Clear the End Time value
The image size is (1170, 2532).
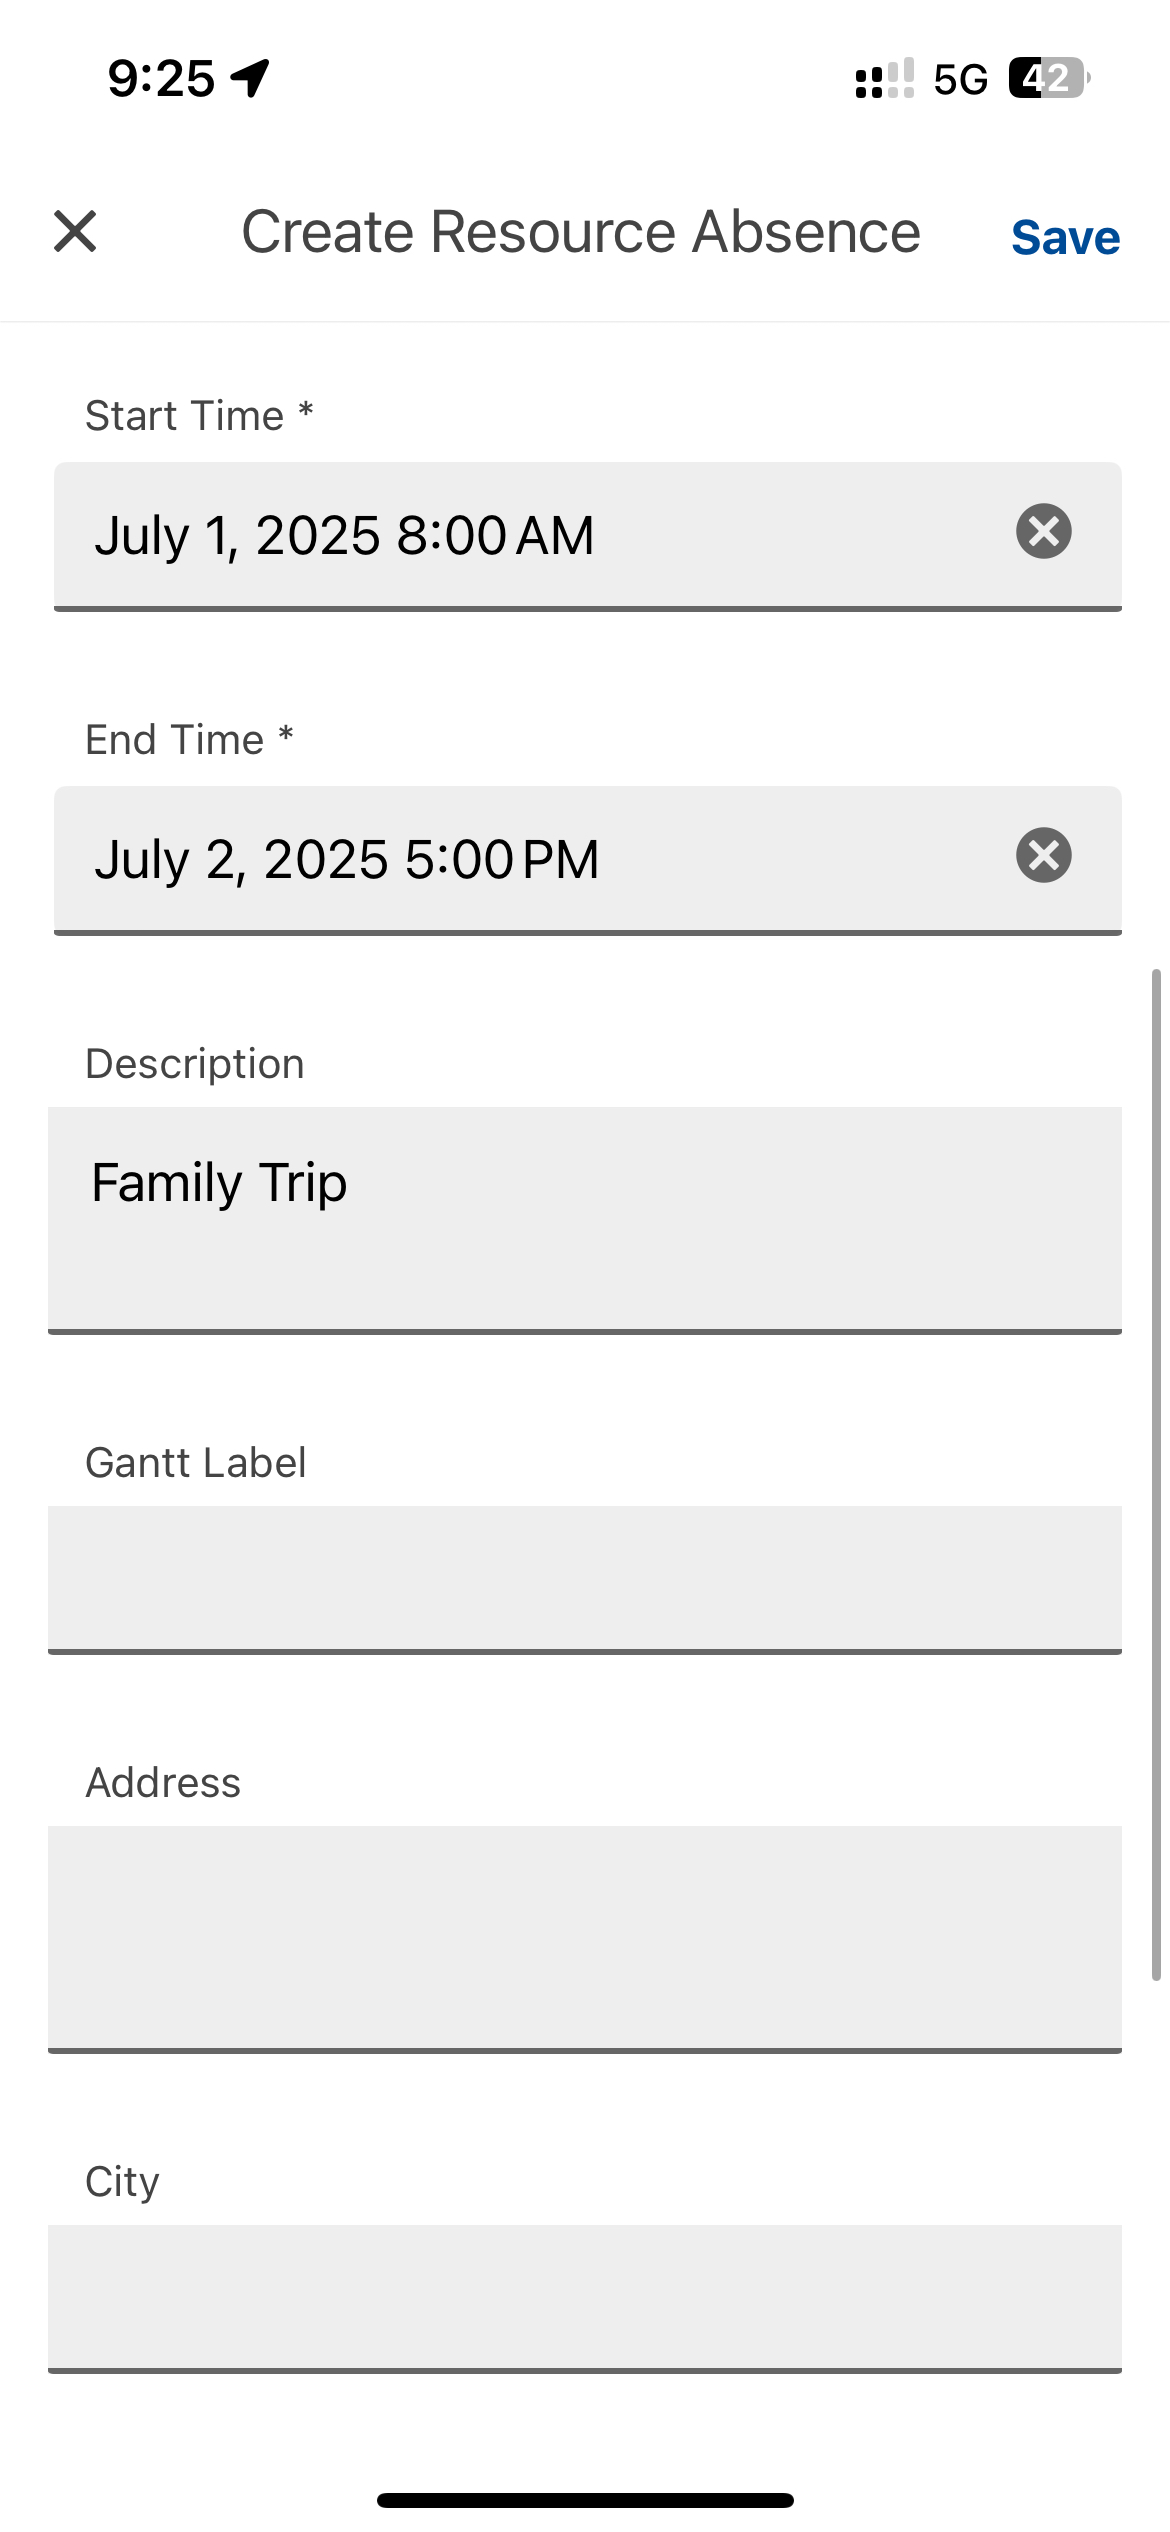click(1044, 855)
